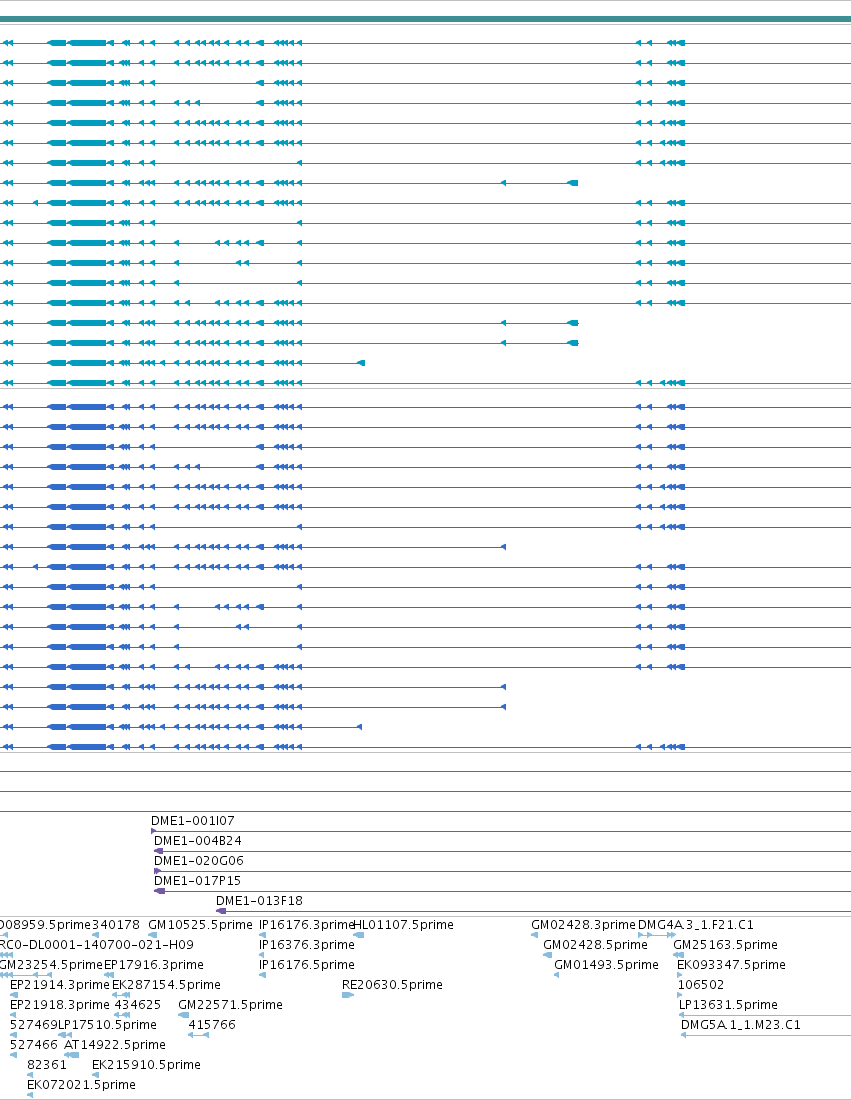Open the 106502 EST label
This screenshot has height=1100, width=851.
tap(700, 985)
